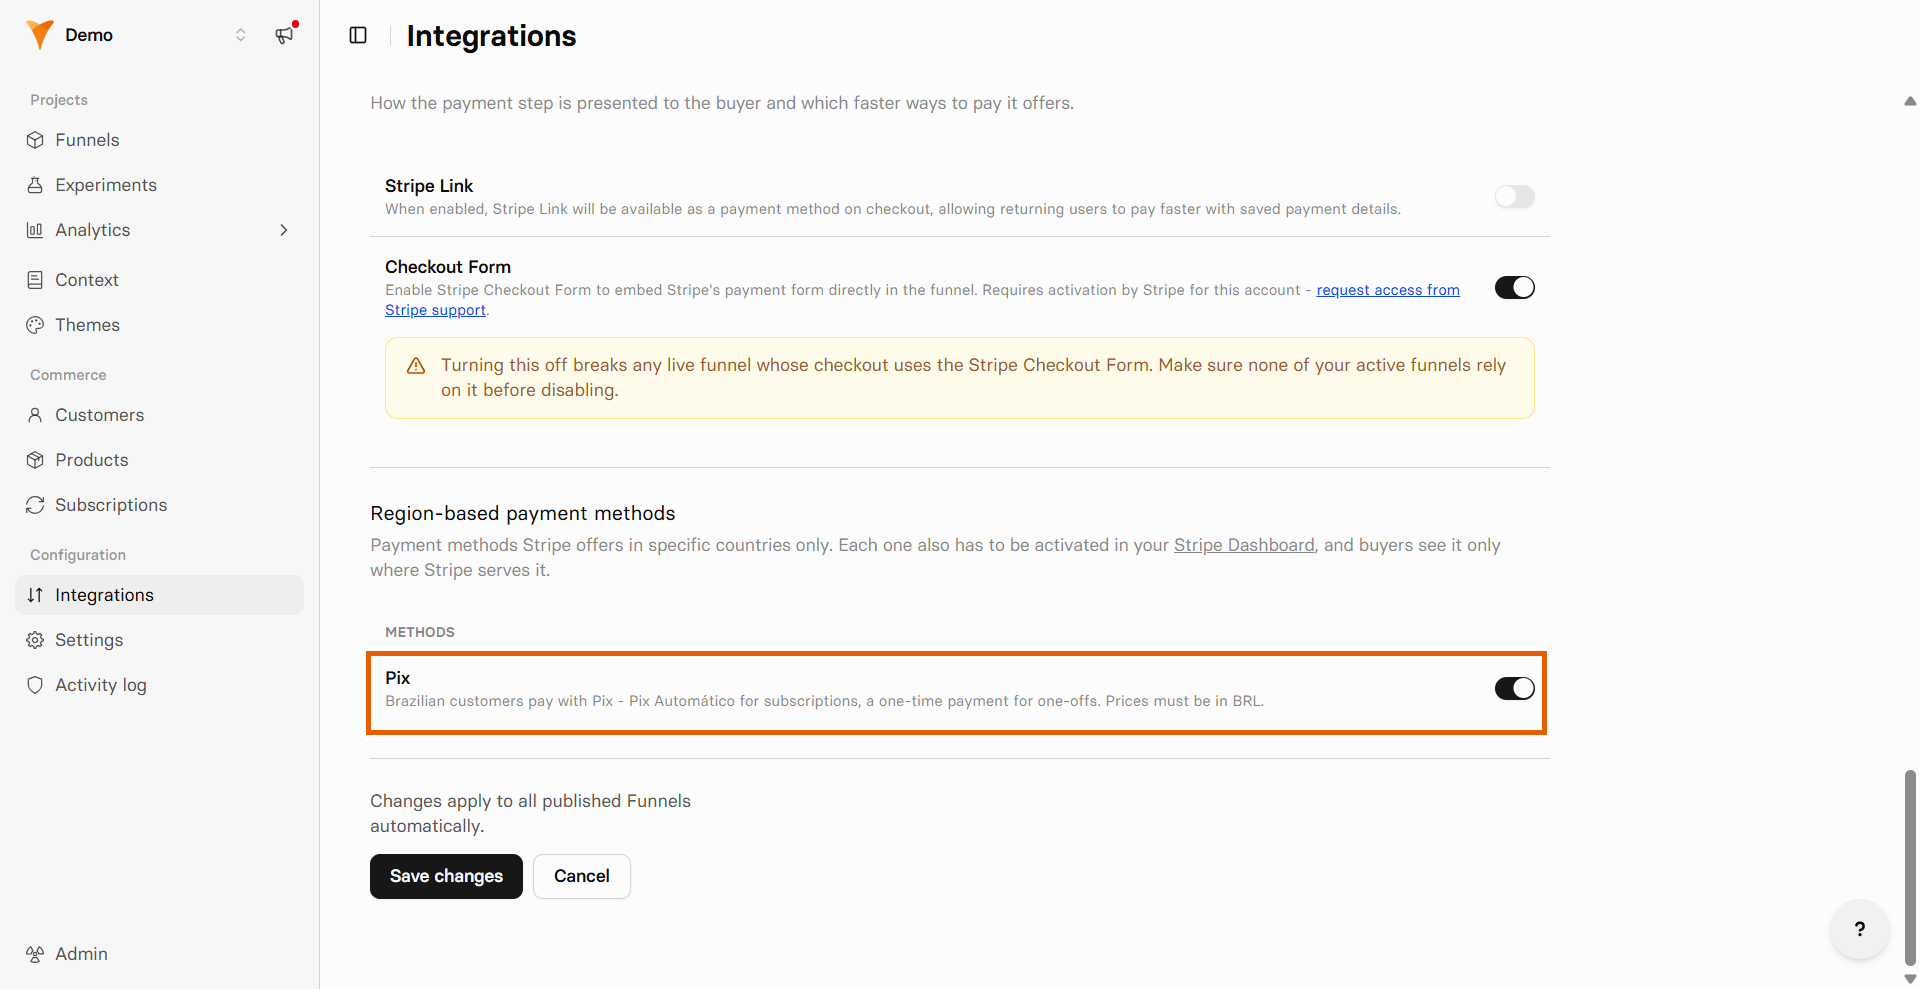Open the Stripe Dashboard link
Image resolution: width=1920 pixels, height=989 pixels.
(1244, 545)
